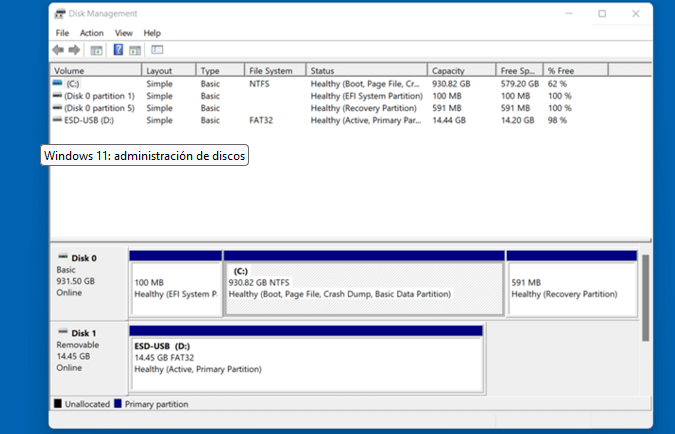Sort by the Layout column header
Image resolution: width=675 pixels, height=434 pixels.
coord(169,71)
